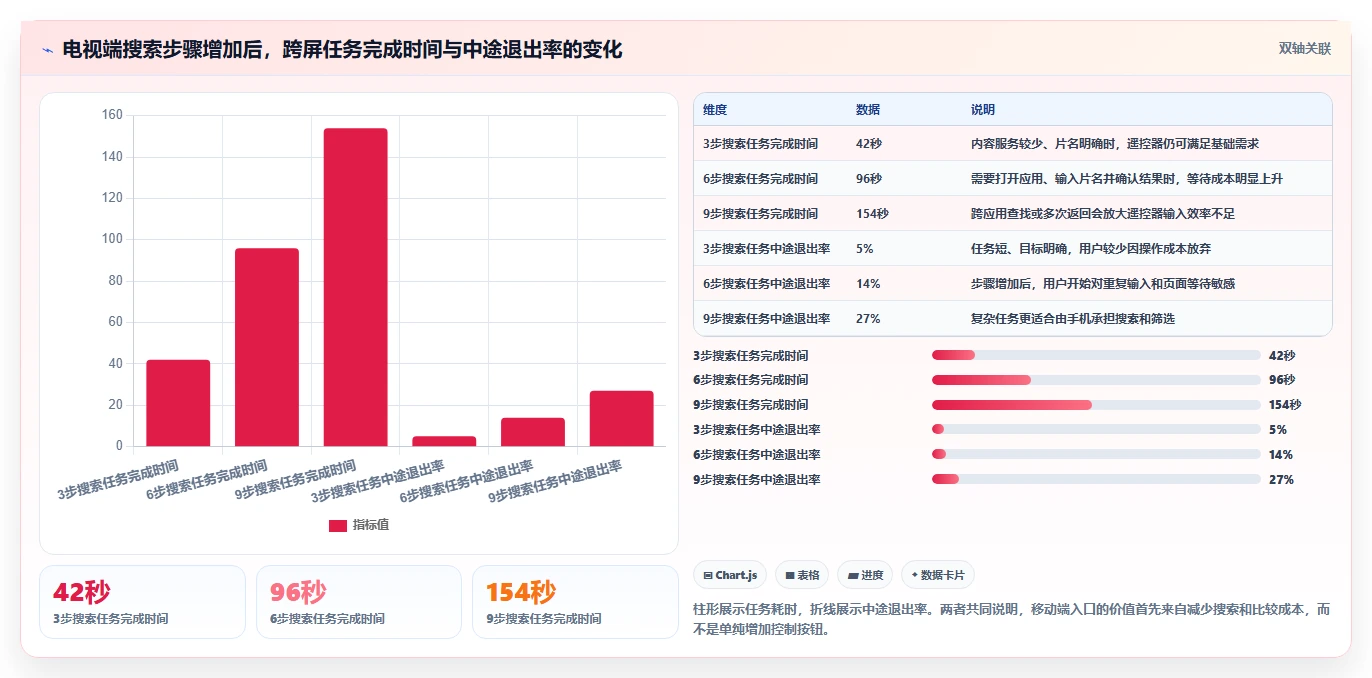Click the 6步搜索任务中途退出率 bar in the chart
The width and height of the screenshot is (1372, 678).
coord(533,432)
